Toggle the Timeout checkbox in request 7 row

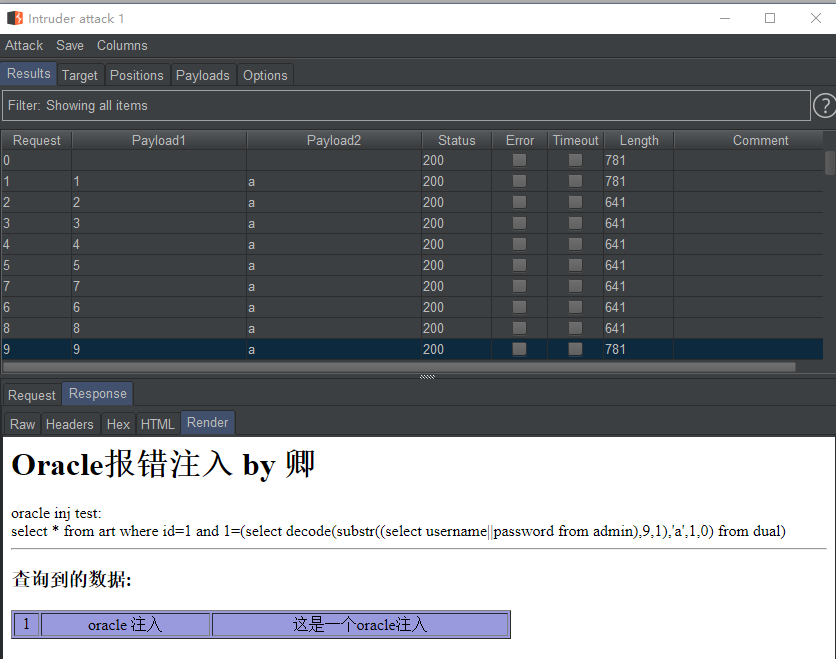pyautogui.click(x=575, y=286)
